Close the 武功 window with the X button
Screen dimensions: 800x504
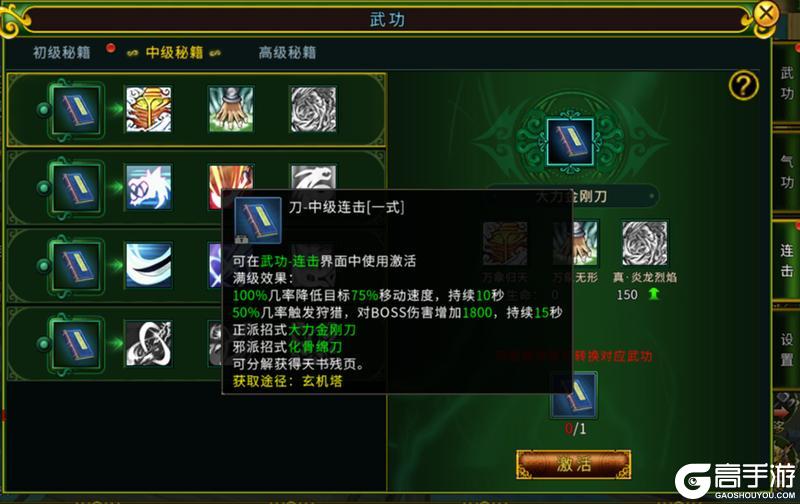766,13
